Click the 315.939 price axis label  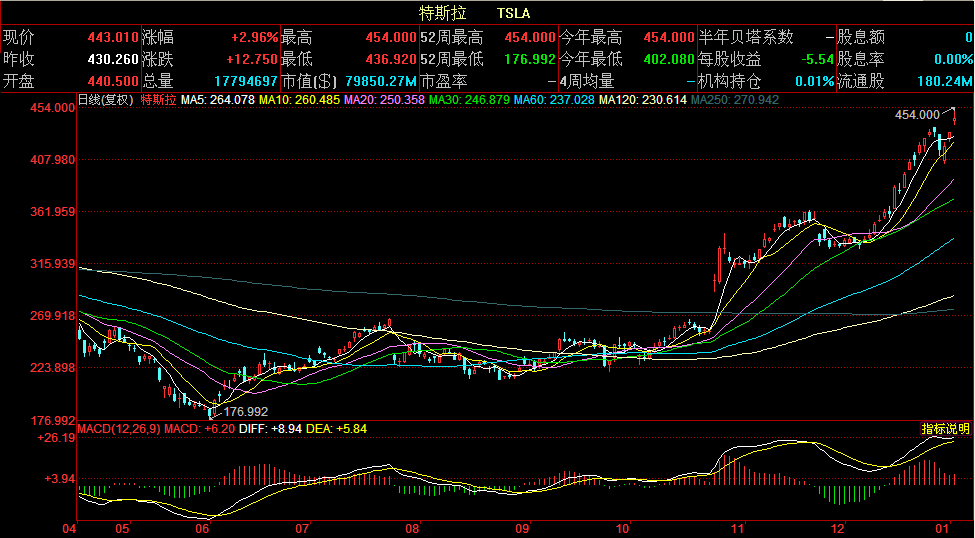pos(53,264)
